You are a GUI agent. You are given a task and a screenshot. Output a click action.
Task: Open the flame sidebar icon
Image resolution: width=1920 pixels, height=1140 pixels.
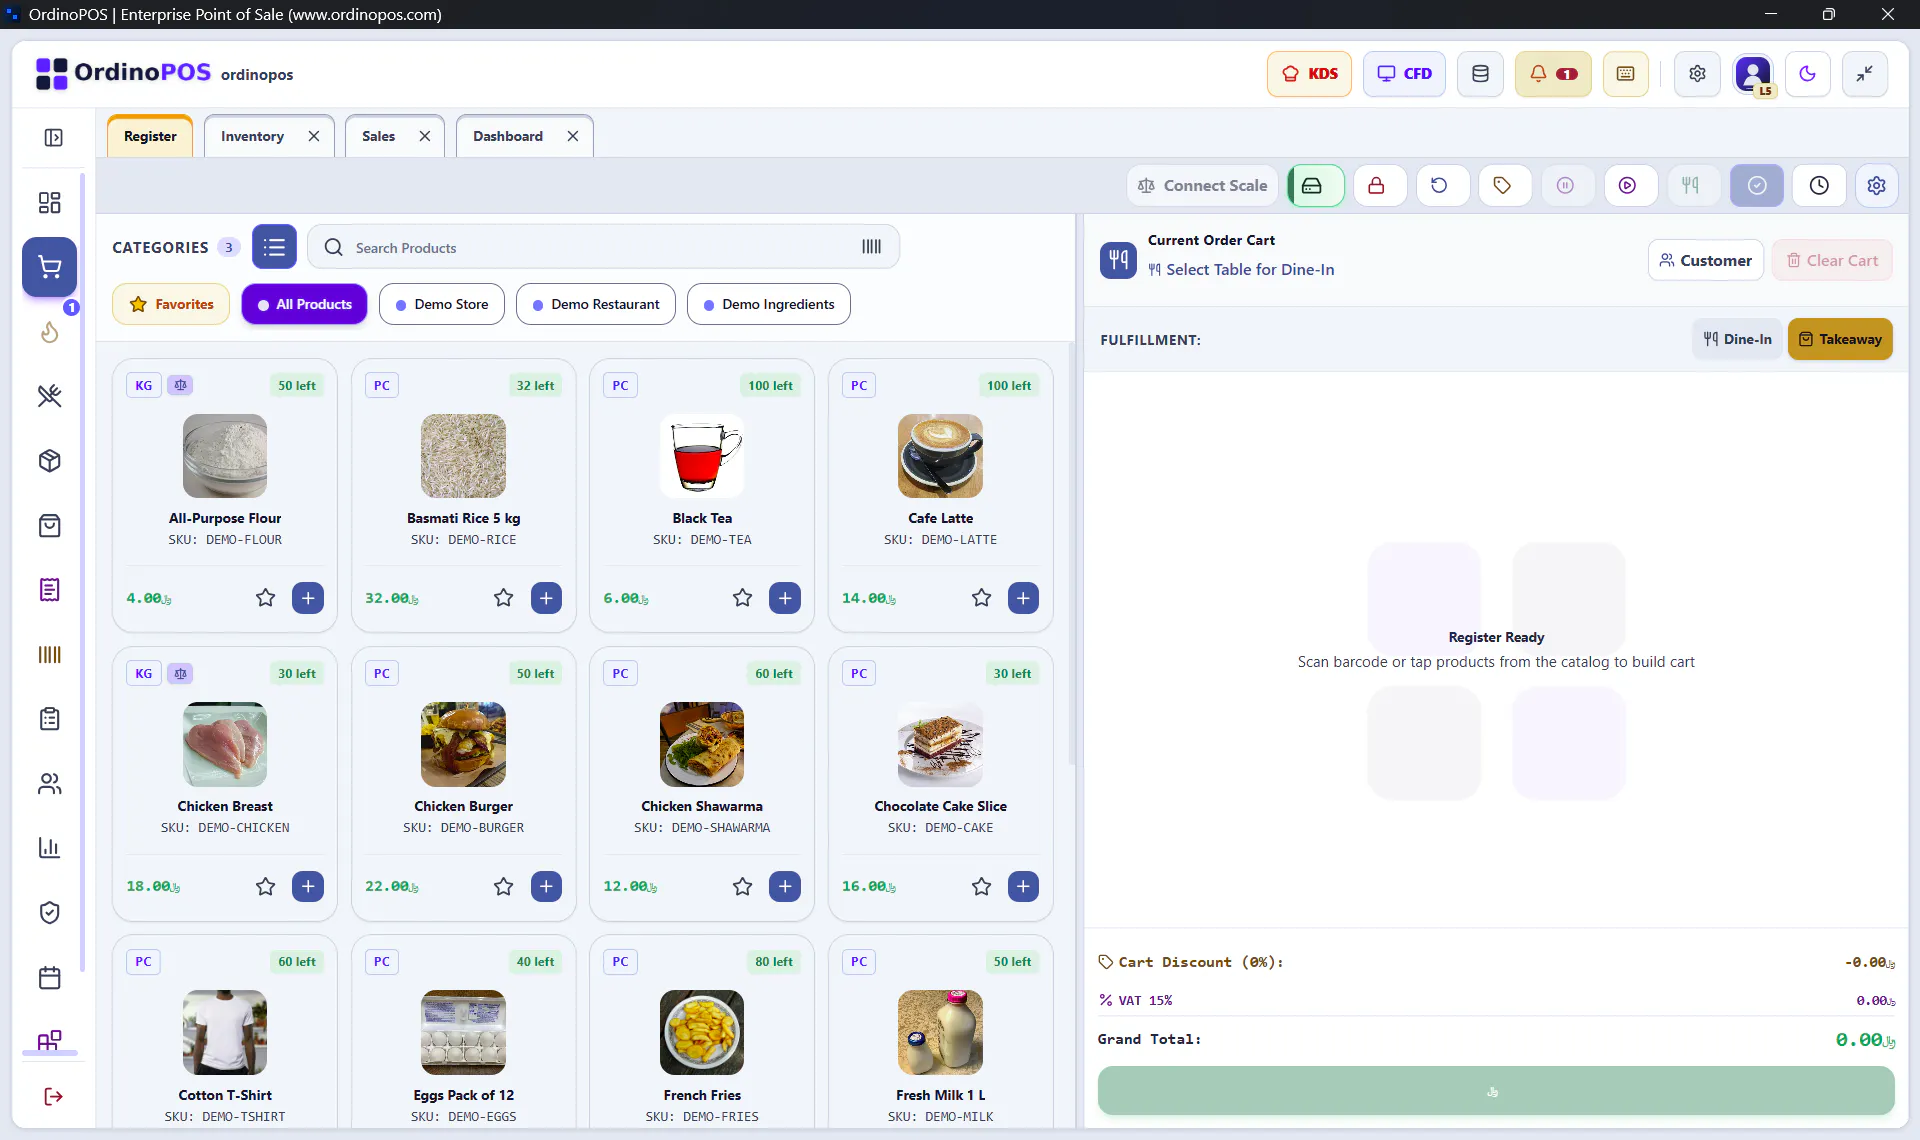click(50, 332)
